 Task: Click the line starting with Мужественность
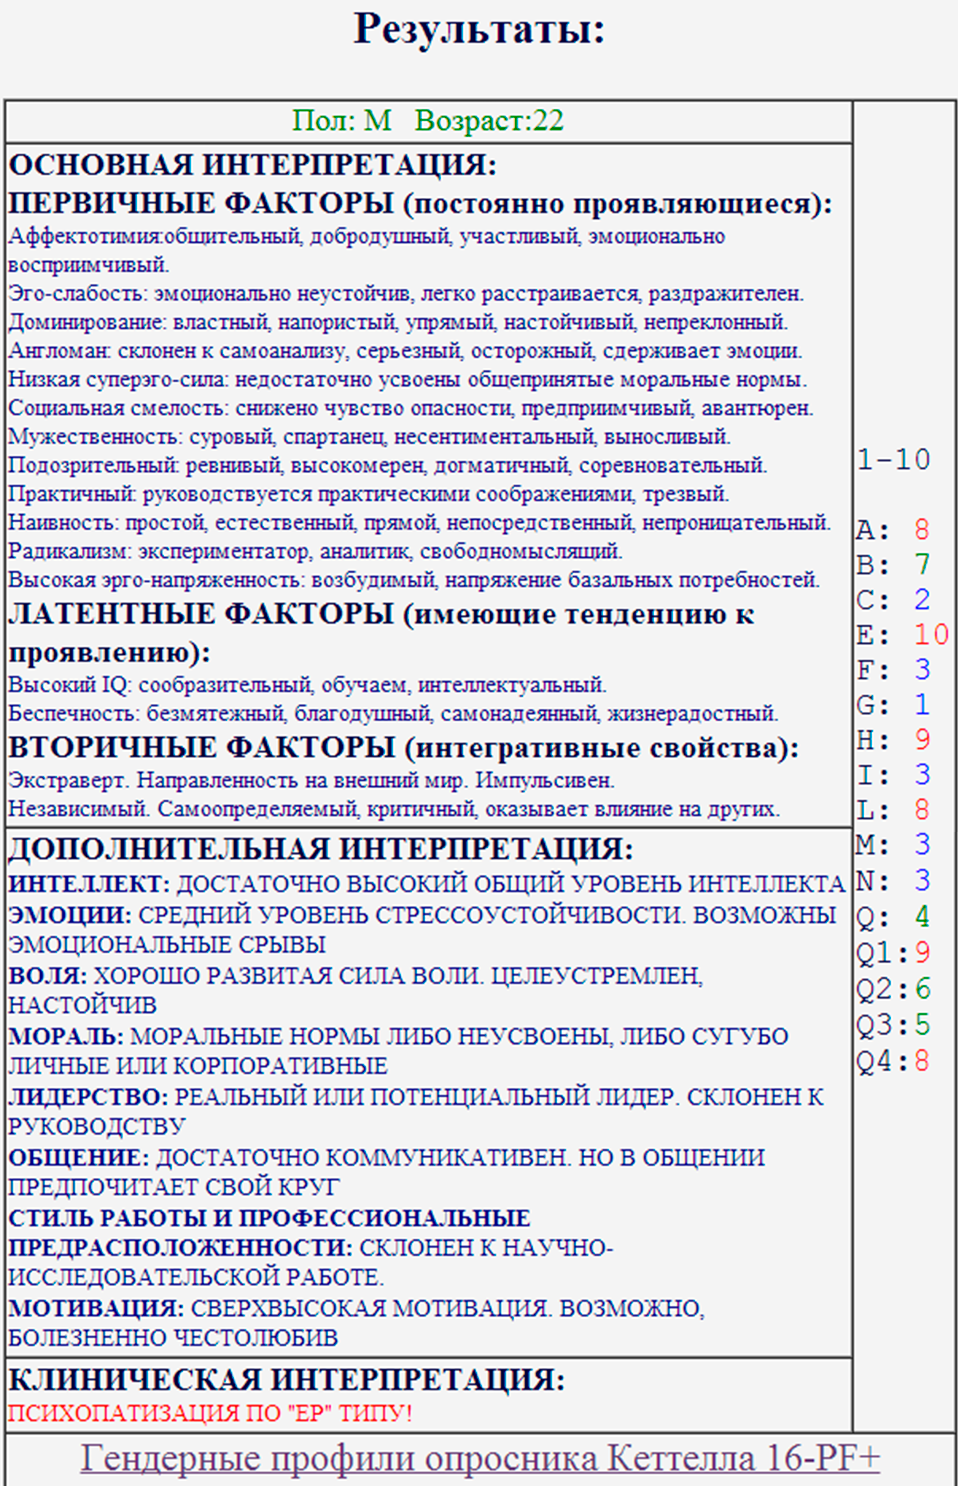coord(369,437)
